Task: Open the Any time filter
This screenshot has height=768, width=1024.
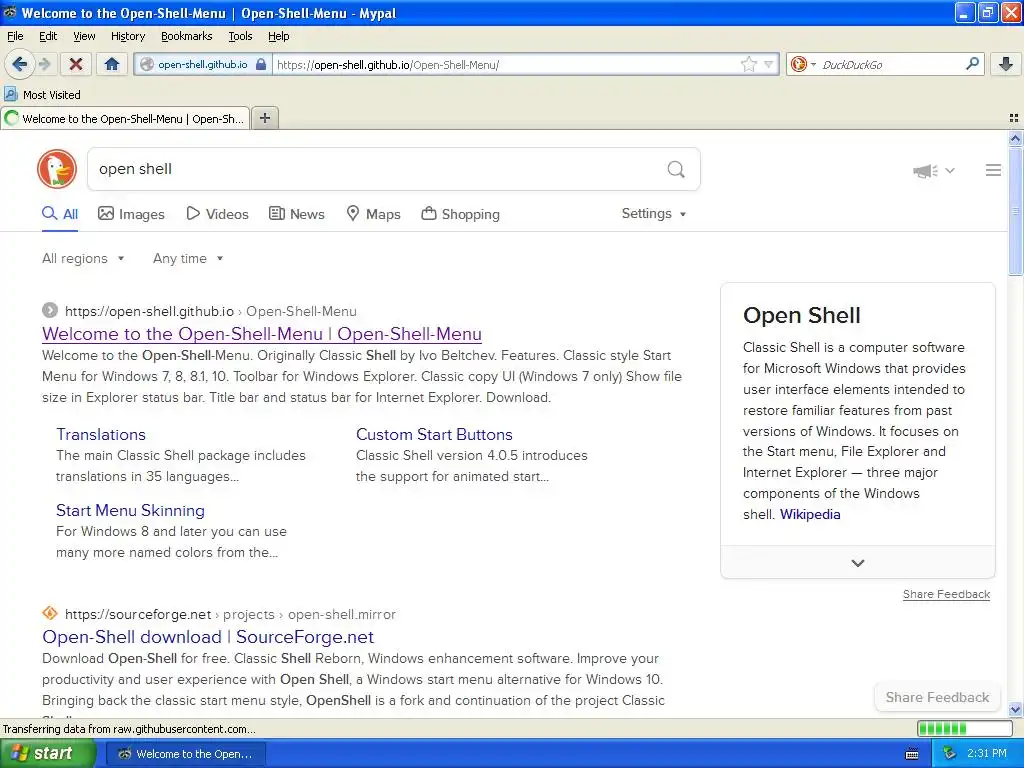Action: tap(188, 259)
